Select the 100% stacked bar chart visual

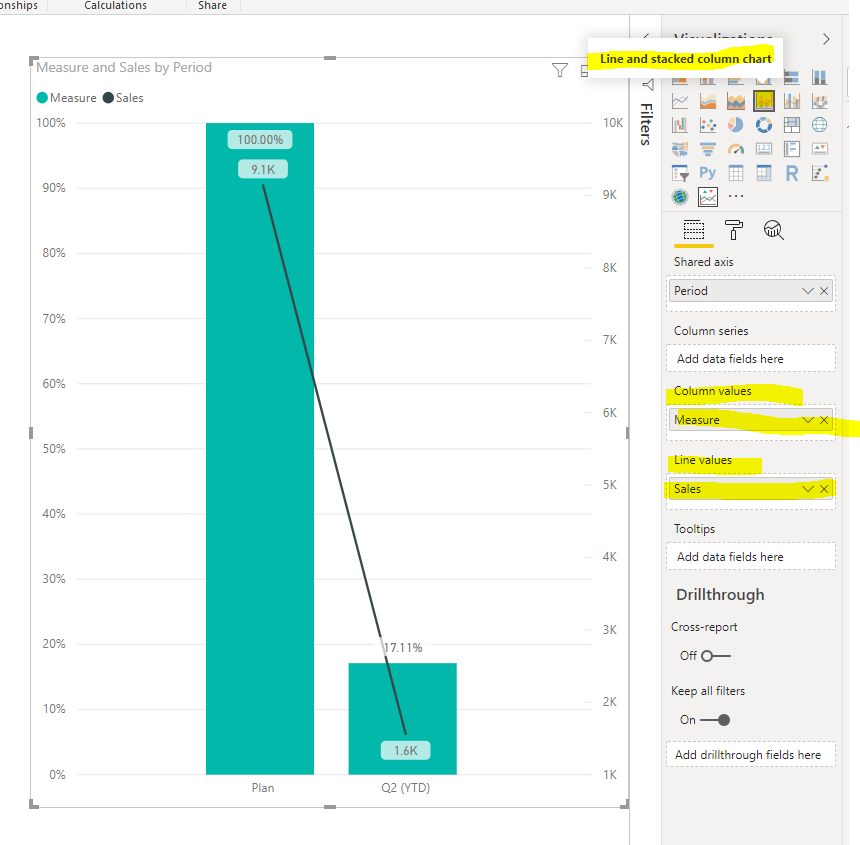pos(791,77)
